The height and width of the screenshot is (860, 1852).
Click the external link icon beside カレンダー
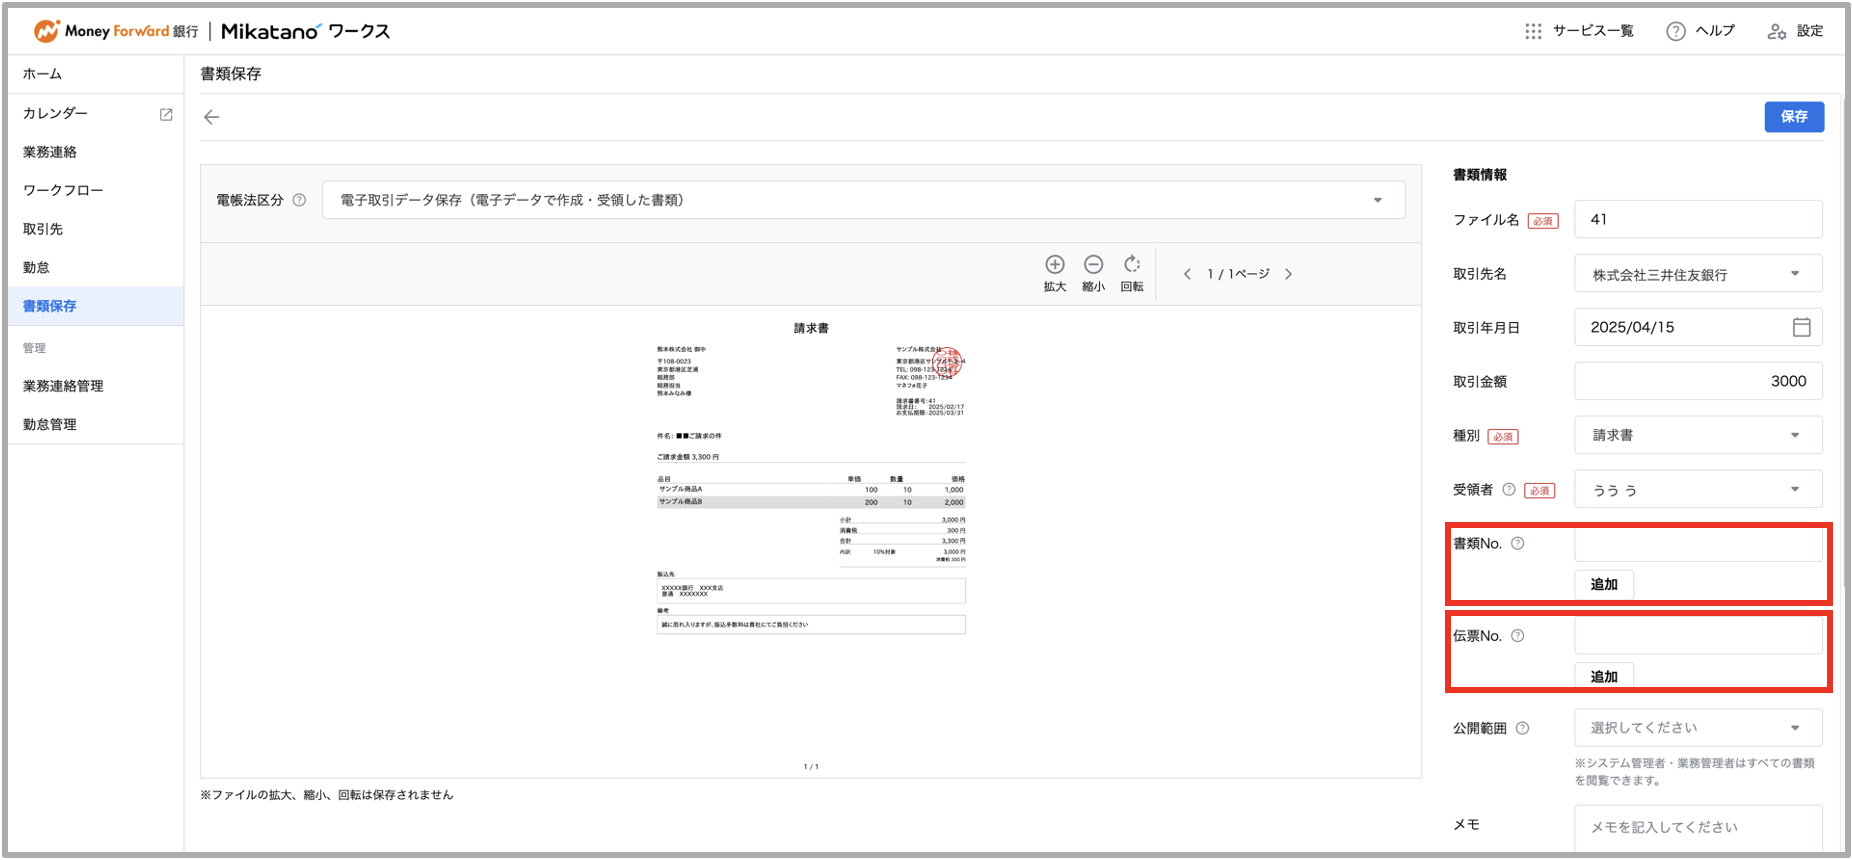click(166, 114)
